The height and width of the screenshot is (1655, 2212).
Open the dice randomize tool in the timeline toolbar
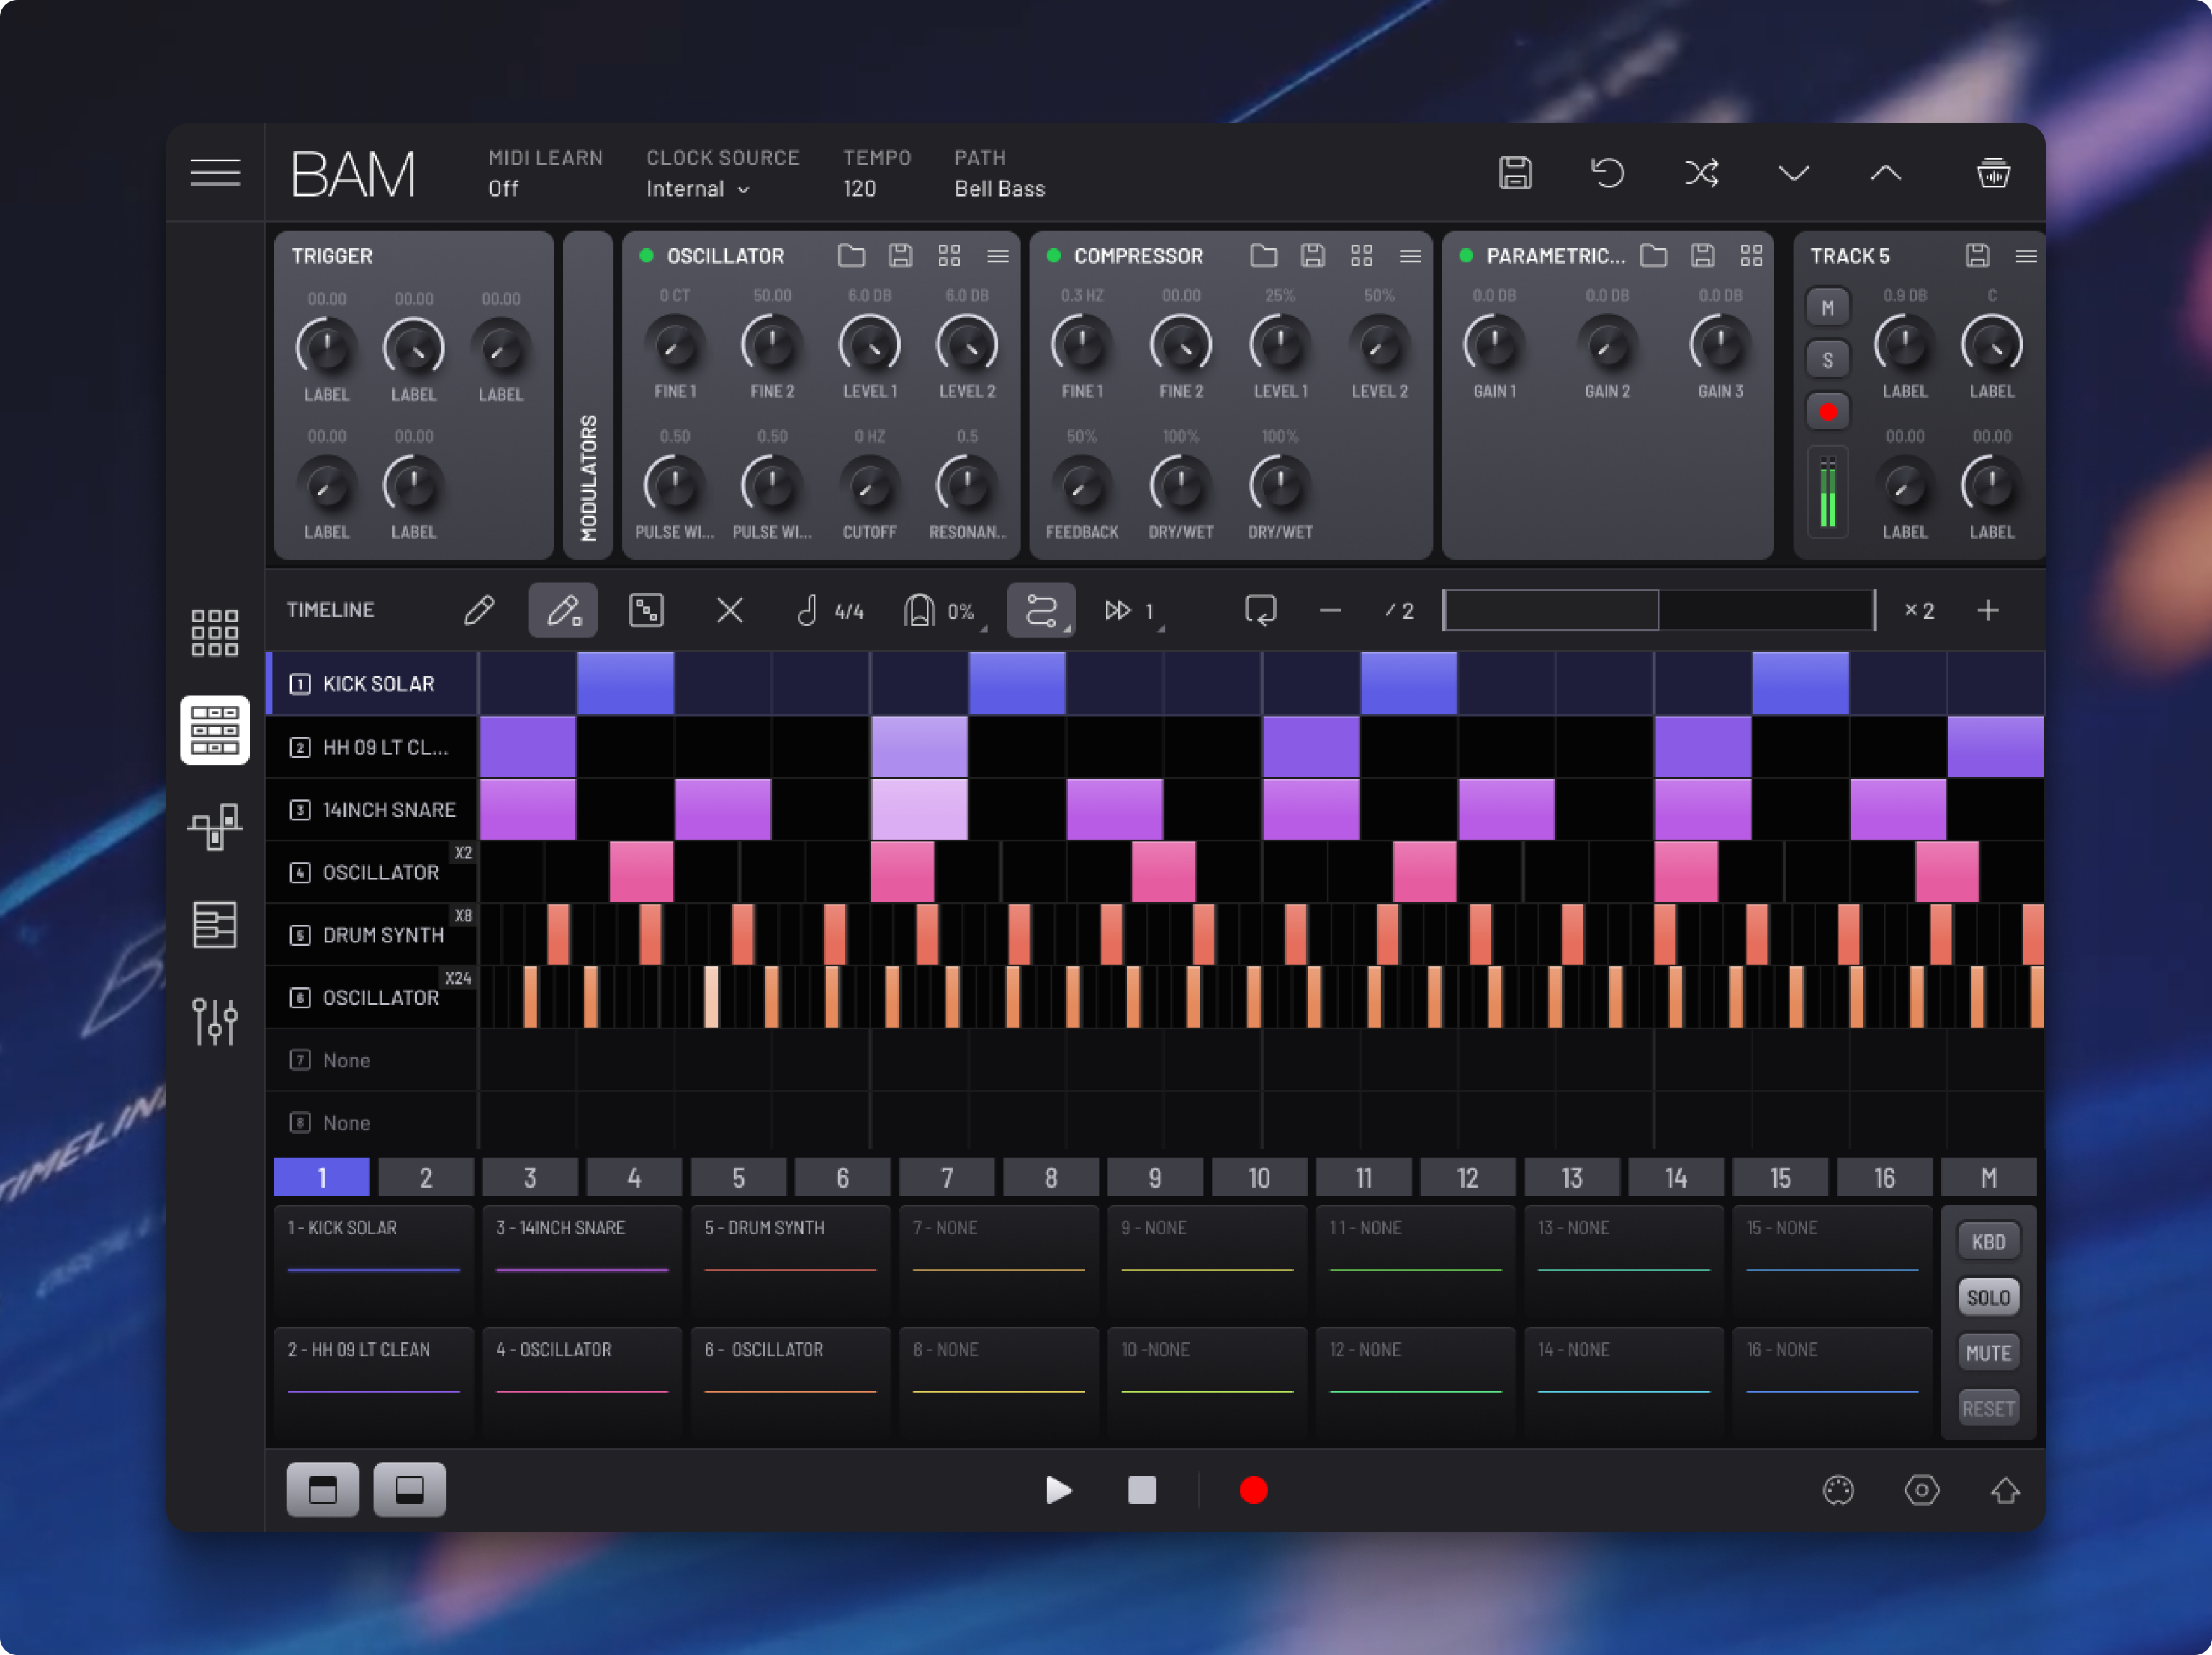click(x=646, y=610)
